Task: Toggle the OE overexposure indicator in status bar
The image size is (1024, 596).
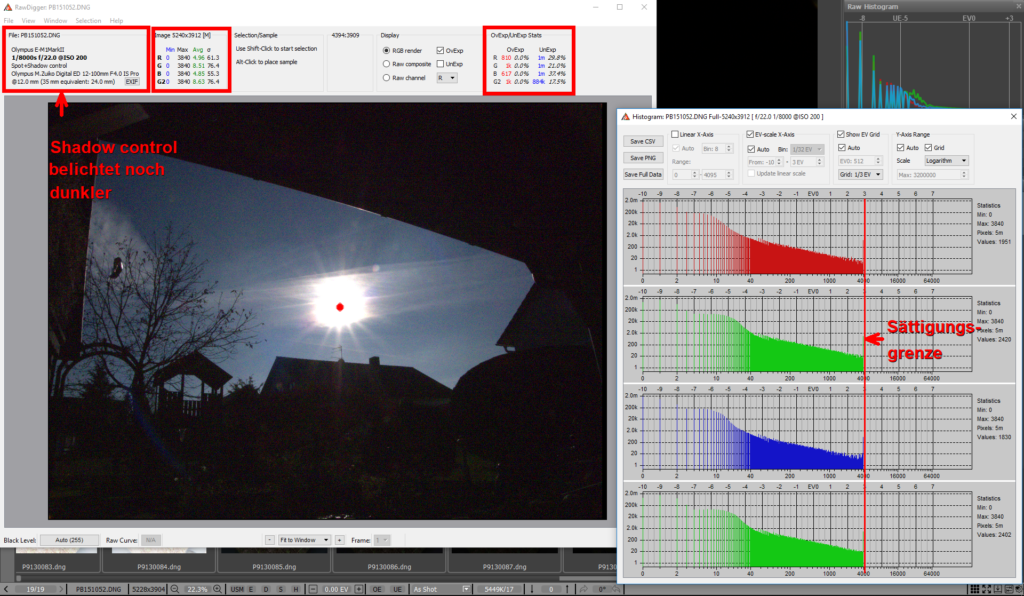Action: click(x=377, y=589)
